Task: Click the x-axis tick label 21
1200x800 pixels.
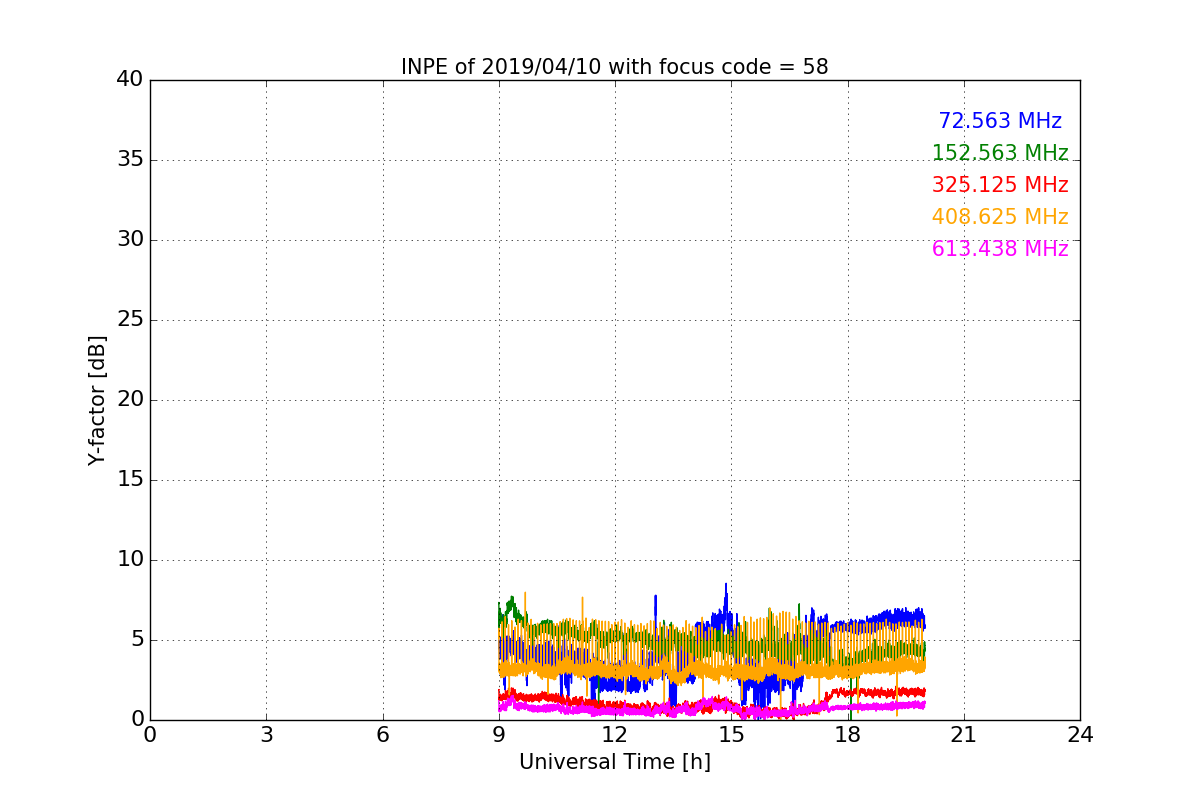Action: 964,734
